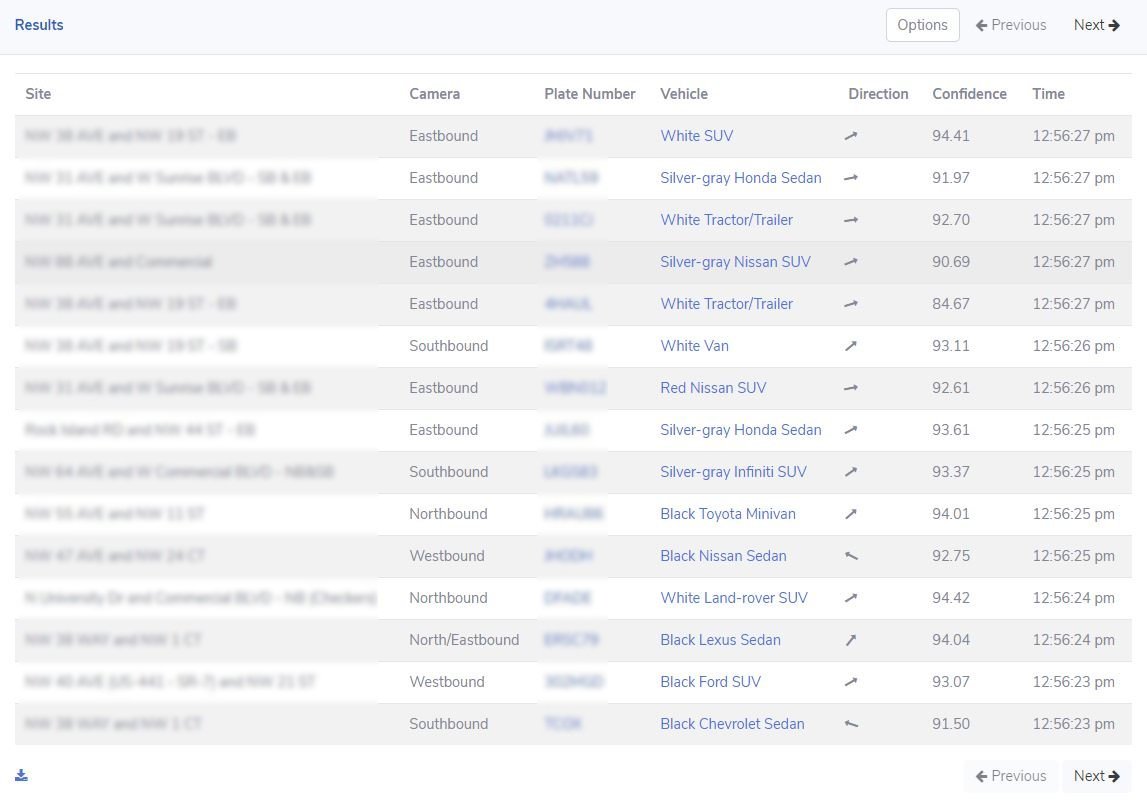Open the Options button
The image size is (1147, 807).
pyautogui.click(x=922, y=25)
